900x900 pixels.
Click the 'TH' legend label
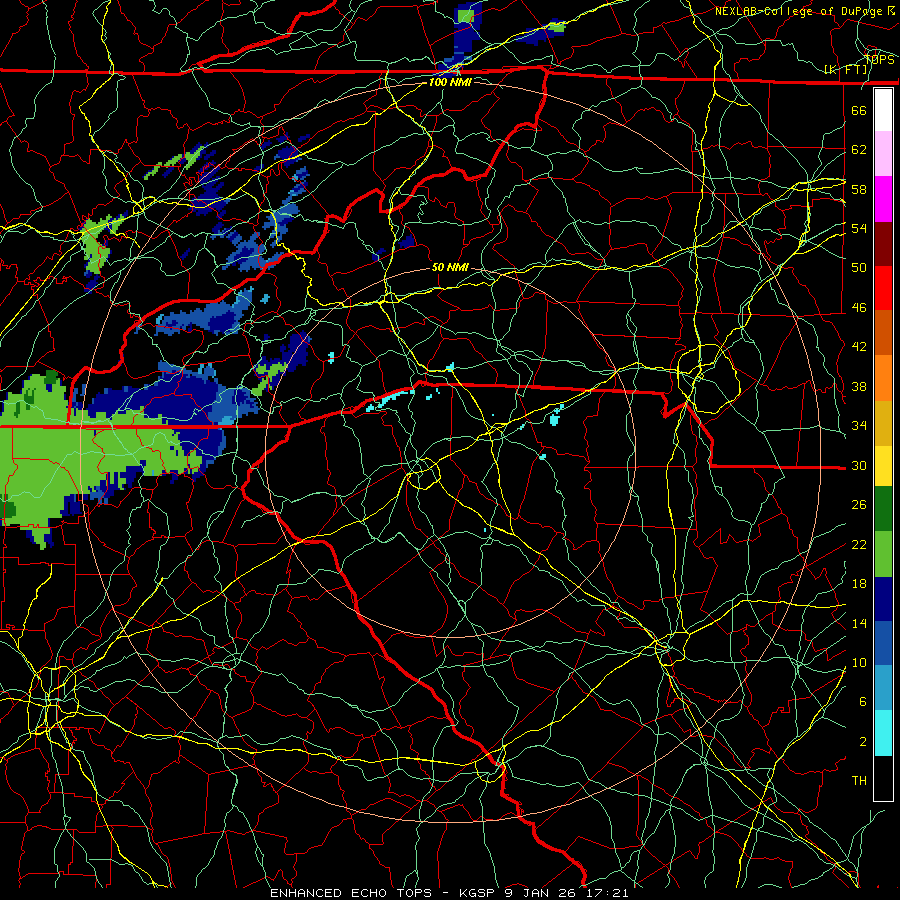pyautogui.click(x=859, y=781)
